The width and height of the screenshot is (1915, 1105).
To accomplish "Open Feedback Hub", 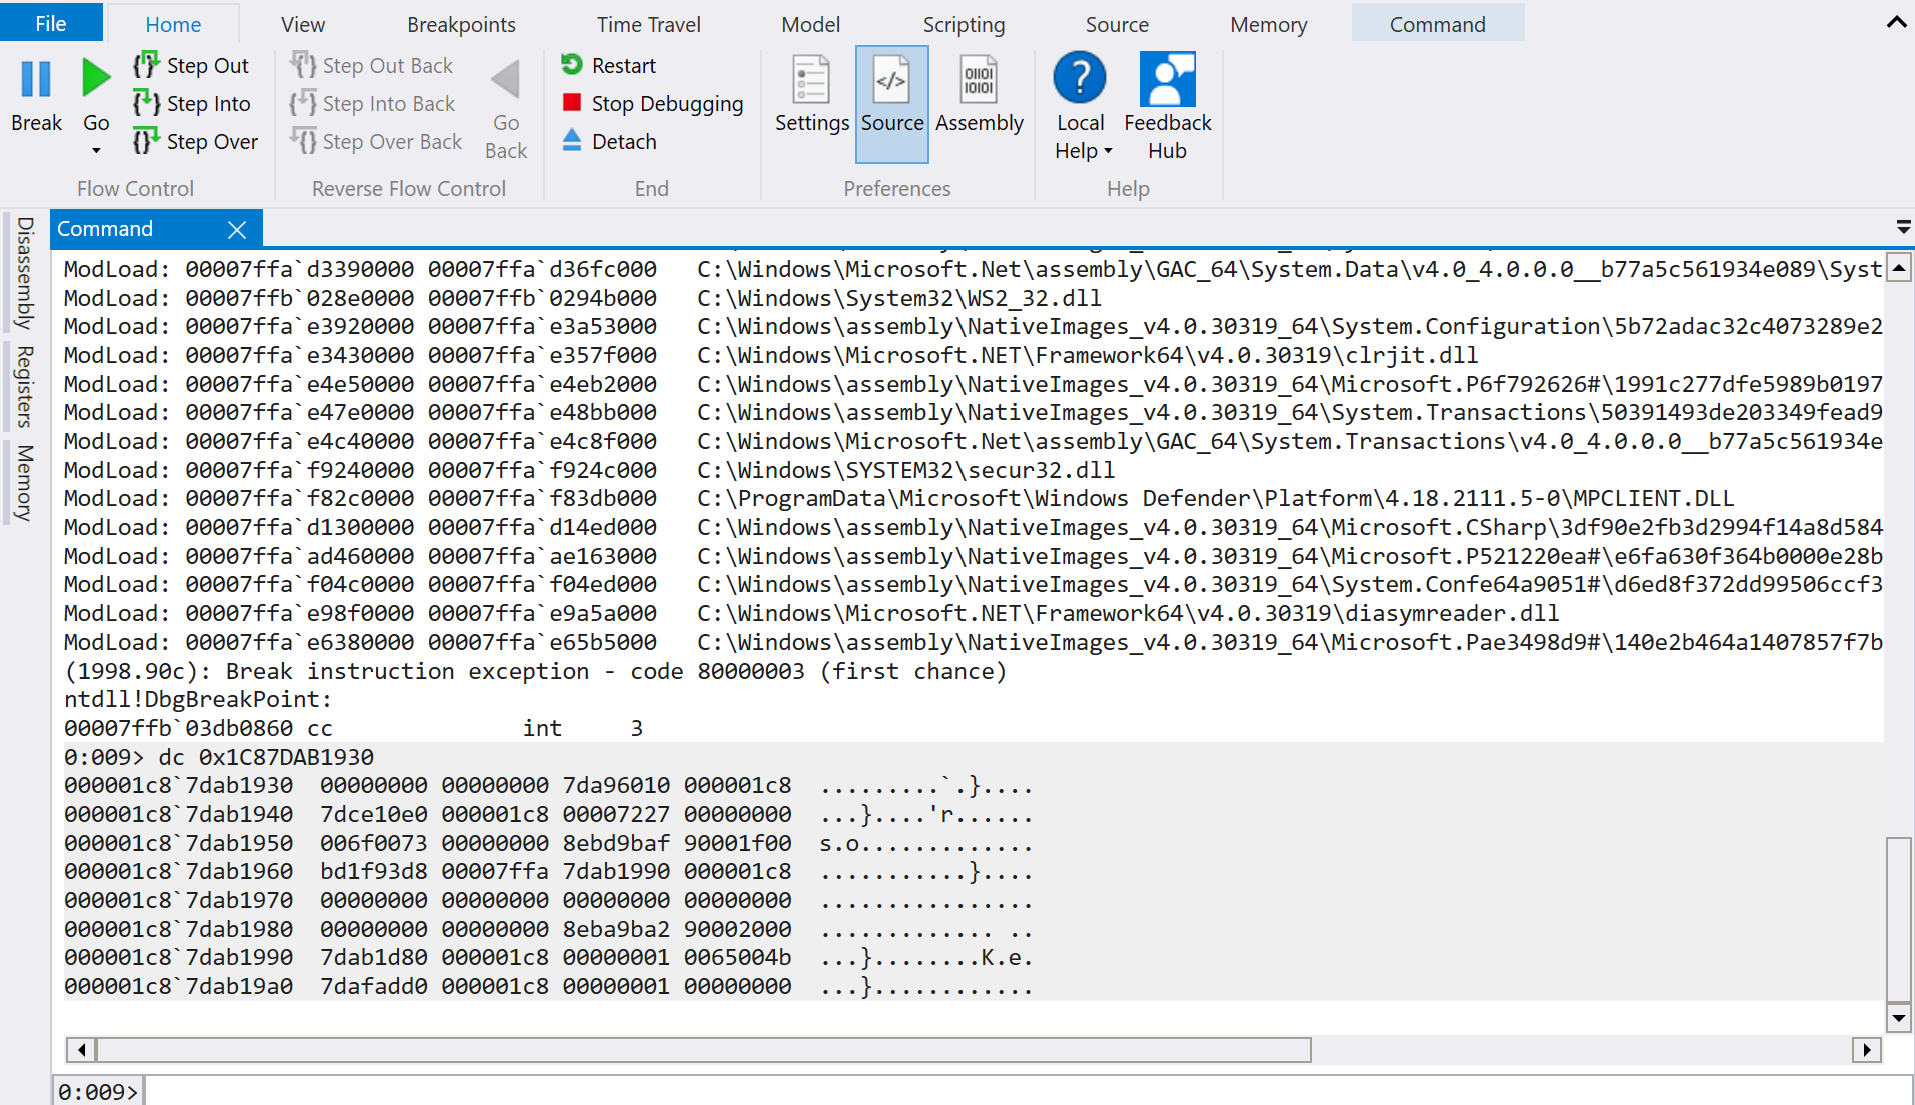I will [1167, 106].
